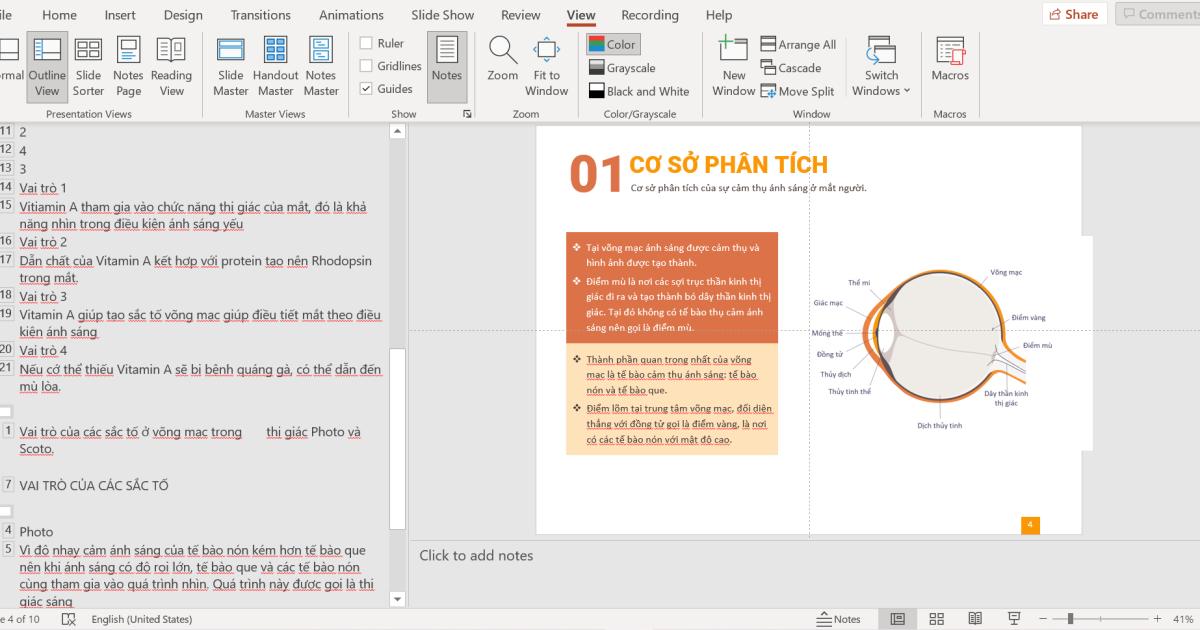Enable the Gridlines checkbox

pyautogui.click(x=366, y=66)
